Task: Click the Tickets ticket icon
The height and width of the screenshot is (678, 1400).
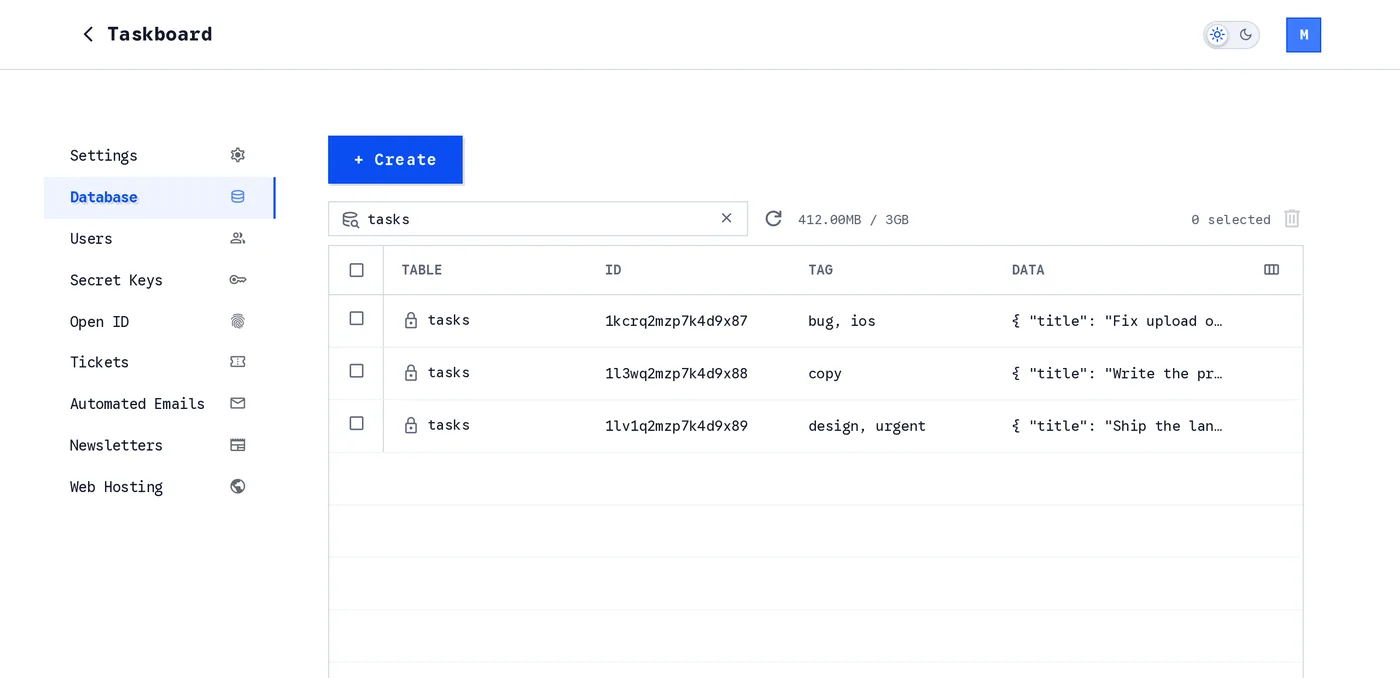Action: [237, 362]
